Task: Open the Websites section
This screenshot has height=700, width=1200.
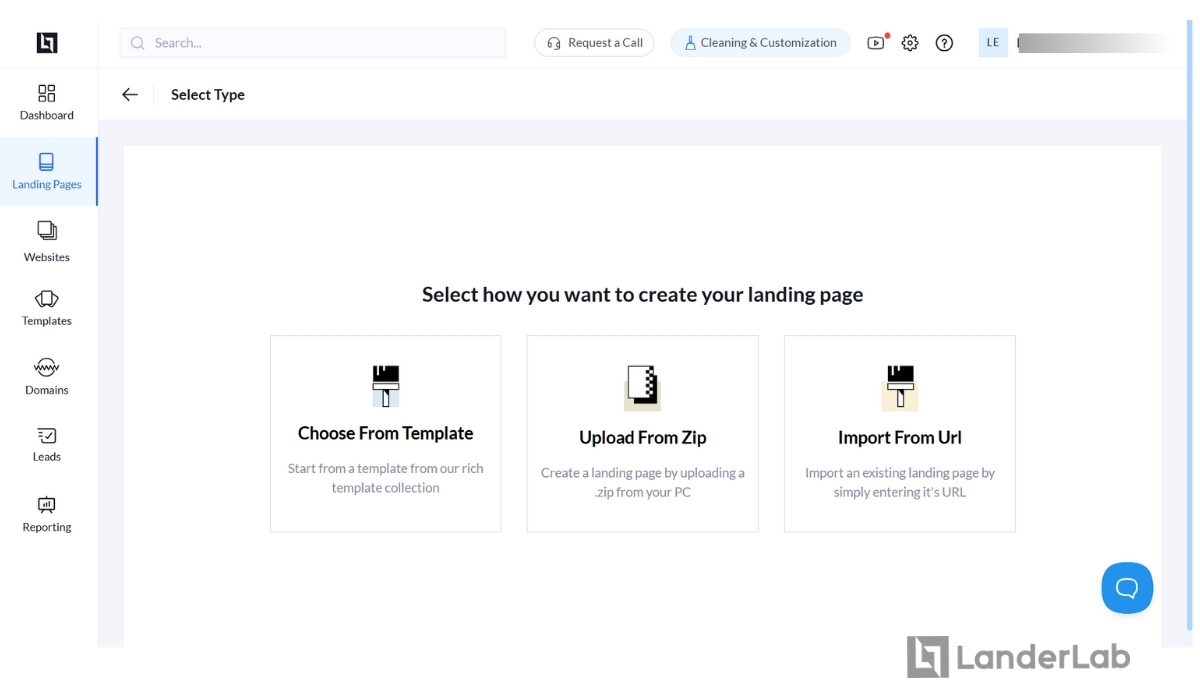Action: point(47,242)
